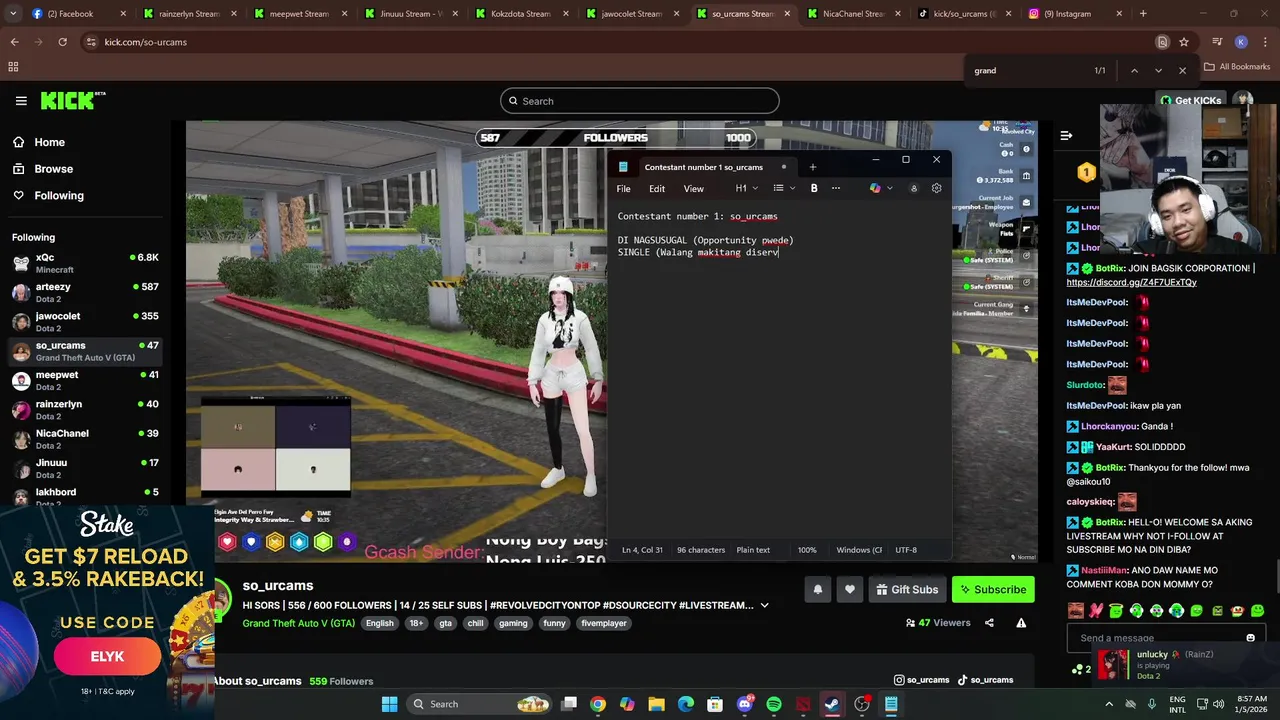The height and width of the screenshot is (720, 1280).
Task: Collapse the chat panel
Action: 1066,136
